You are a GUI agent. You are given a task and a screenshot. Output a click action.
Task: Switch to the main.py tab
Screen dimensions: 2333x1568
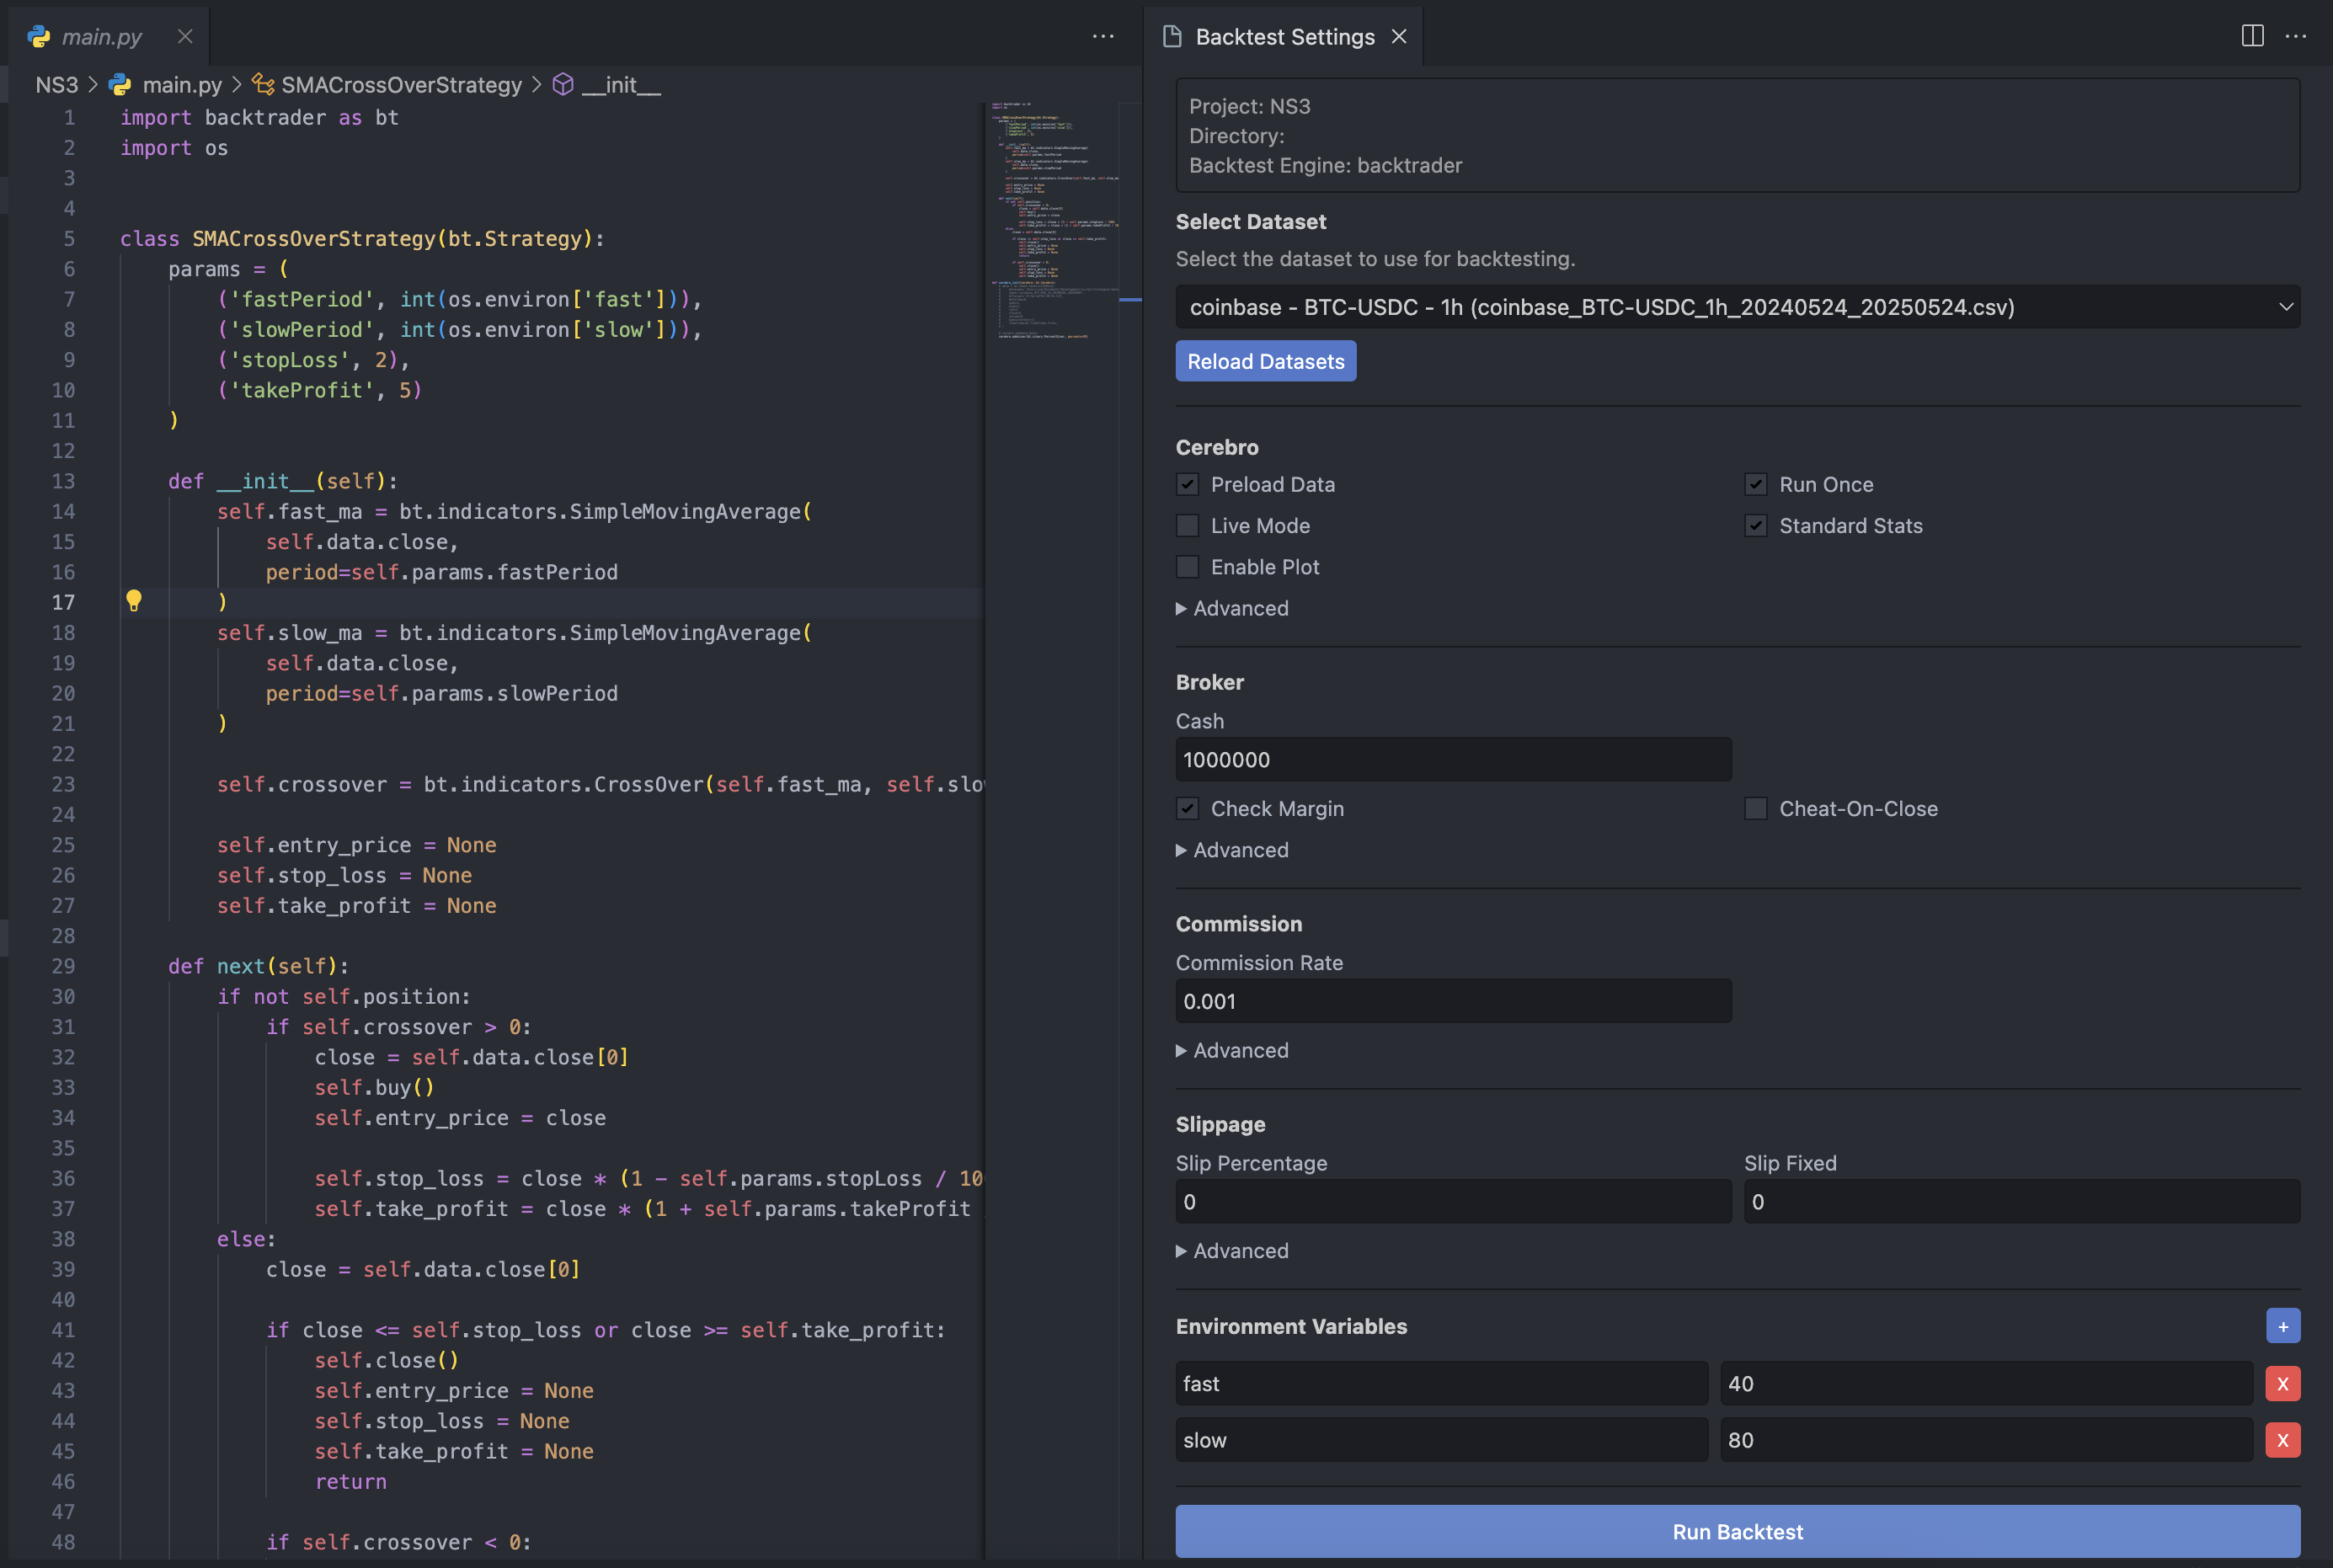(101, 37)
